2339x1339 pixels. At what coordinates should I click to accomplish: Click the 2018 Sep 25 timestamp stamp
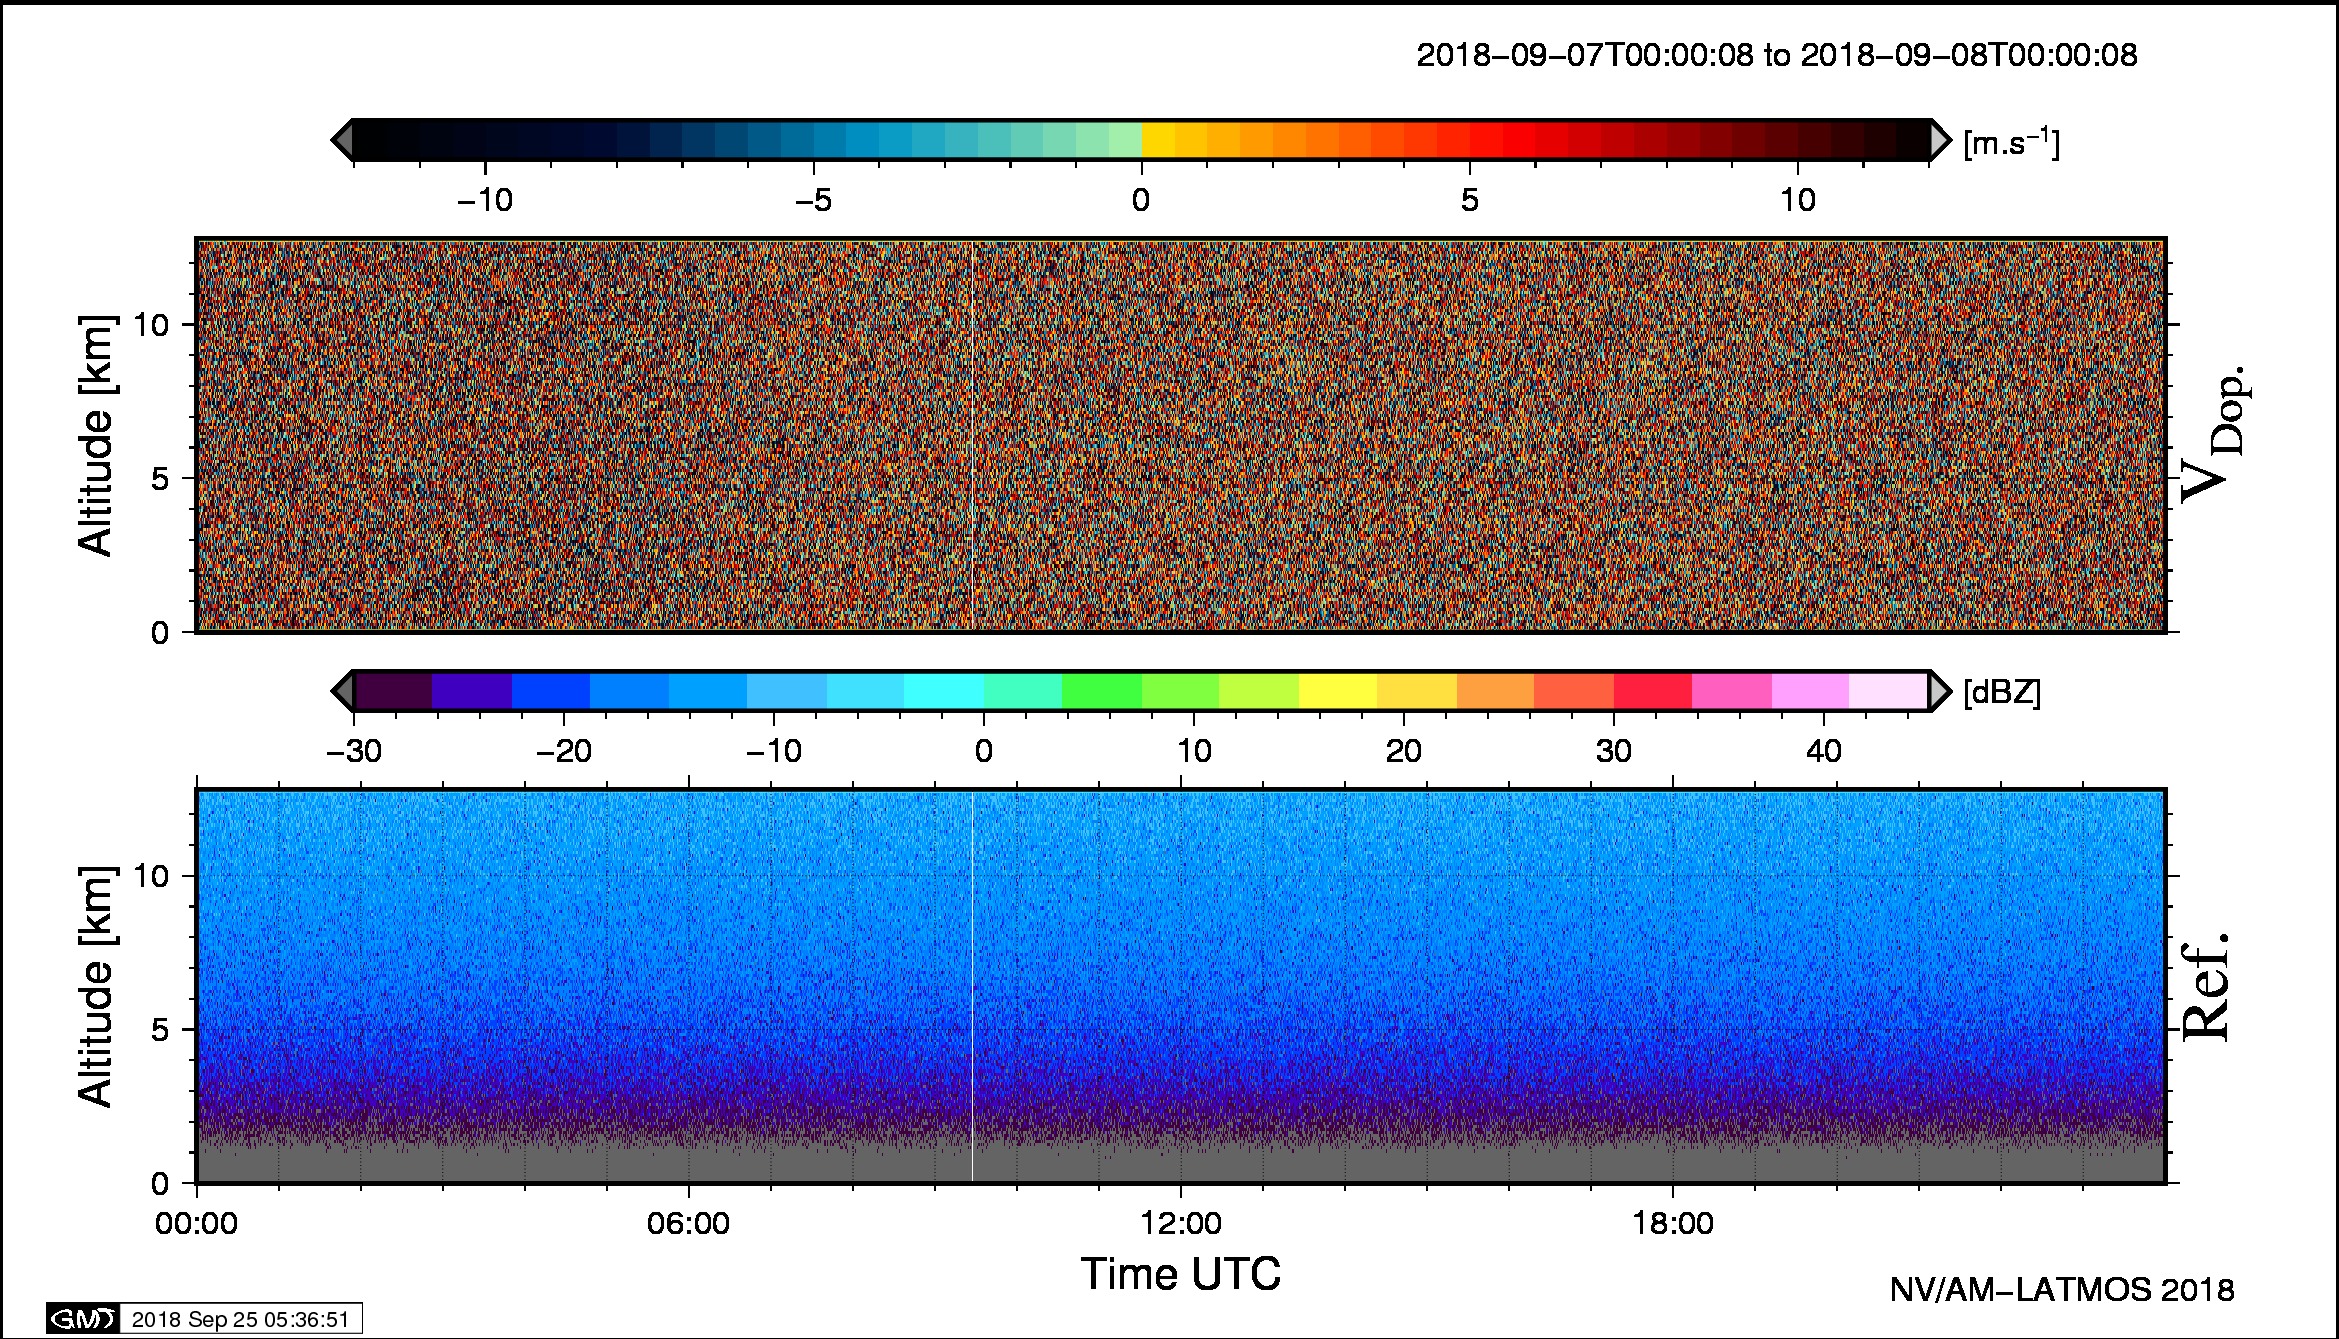click(240, 1319)
